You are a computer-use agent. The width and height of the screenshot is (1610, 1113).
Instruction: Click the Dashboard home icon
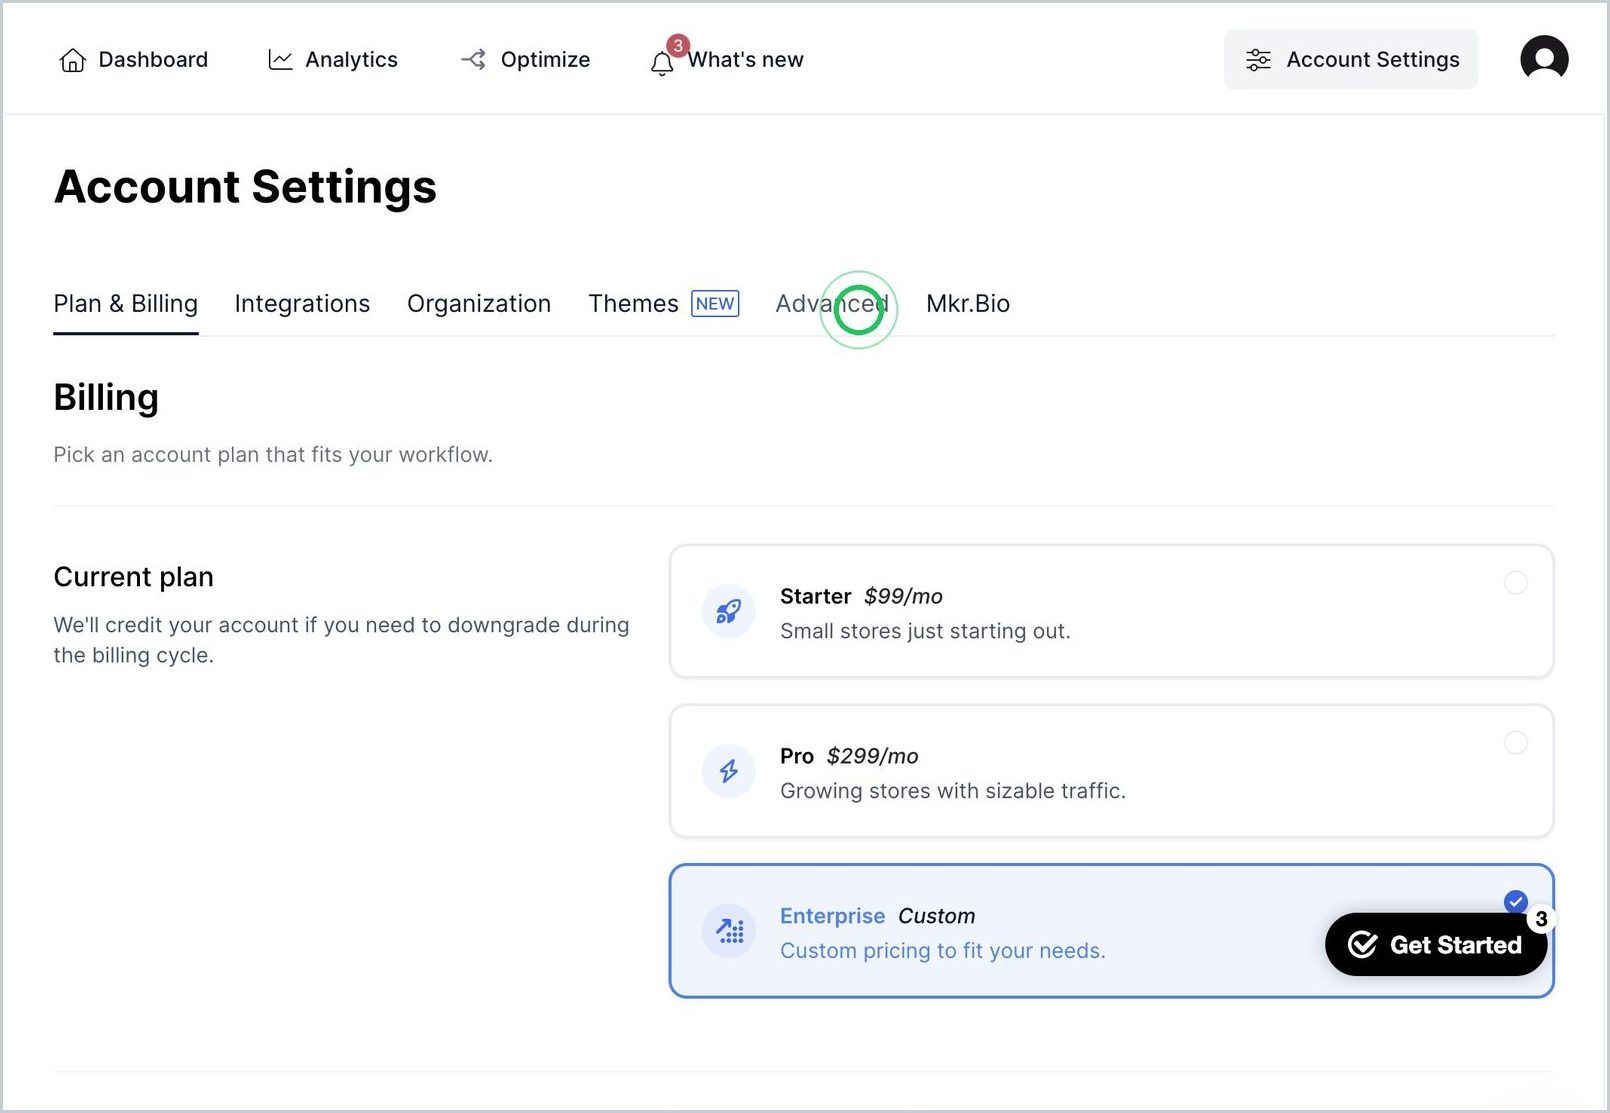pyautogui.click(x=72, y=60)
